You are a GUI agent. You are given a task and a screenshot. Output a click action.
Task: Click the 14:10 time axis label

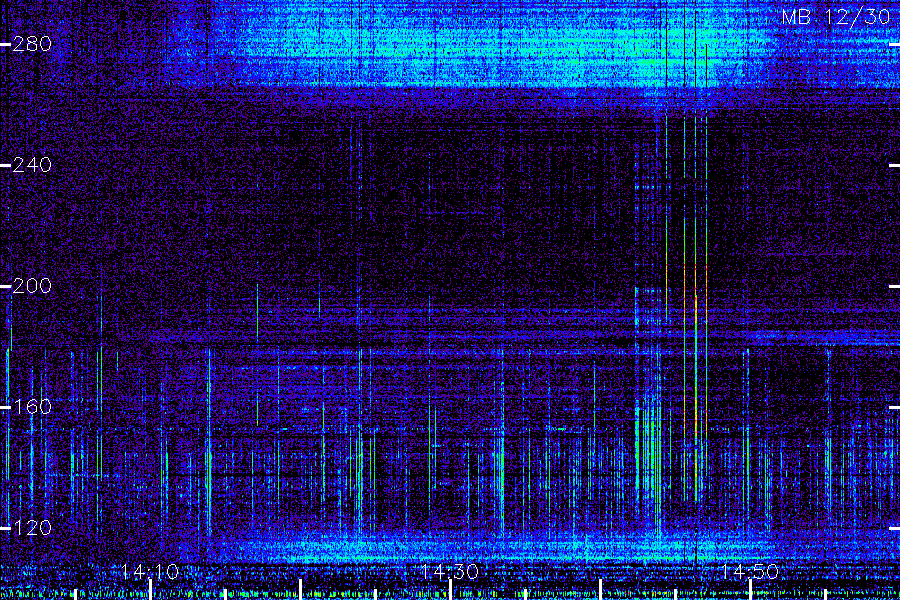pos(150,572)
